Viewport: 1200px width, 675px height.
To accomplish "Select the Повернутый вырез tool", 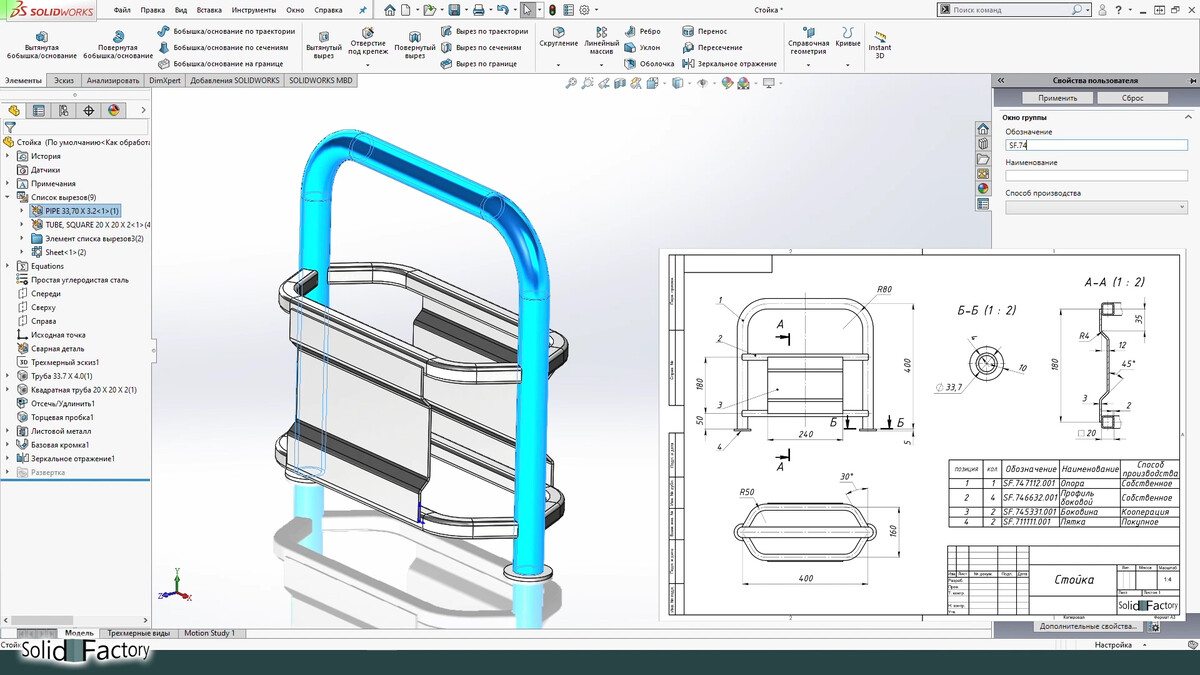I will [x=415, y=42].
